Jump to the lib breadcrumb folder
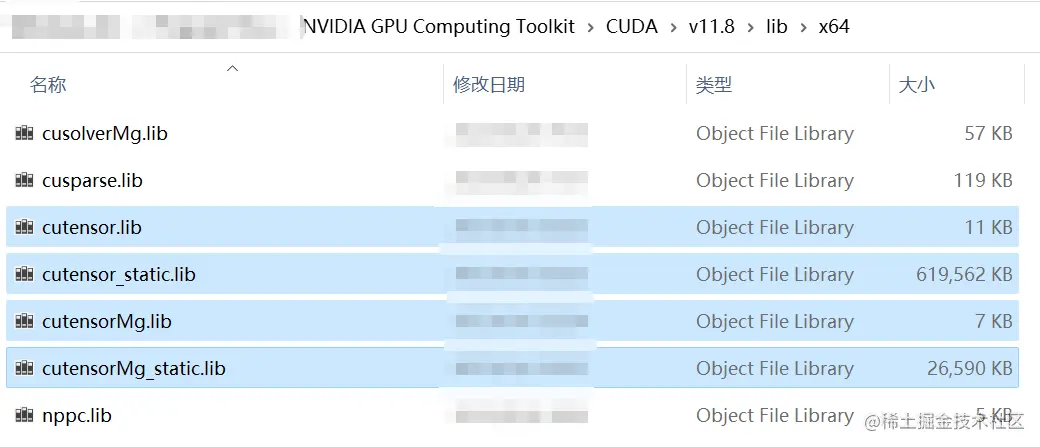The height and width of the screenshot is (447, 1040). [x=777, y=27]
